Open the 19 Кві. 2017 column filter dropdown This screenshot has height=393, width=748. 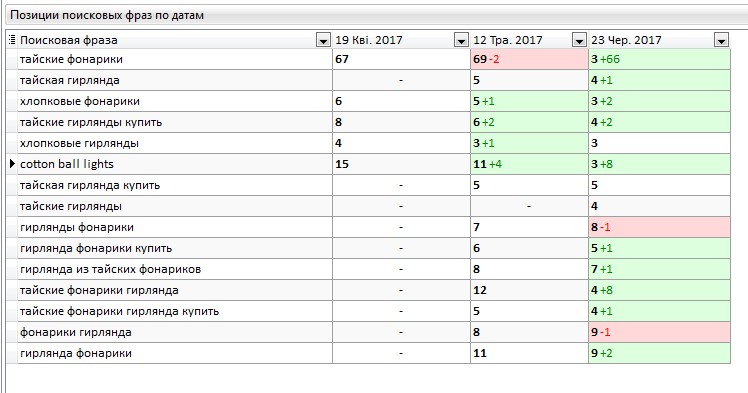coord(461,41)
